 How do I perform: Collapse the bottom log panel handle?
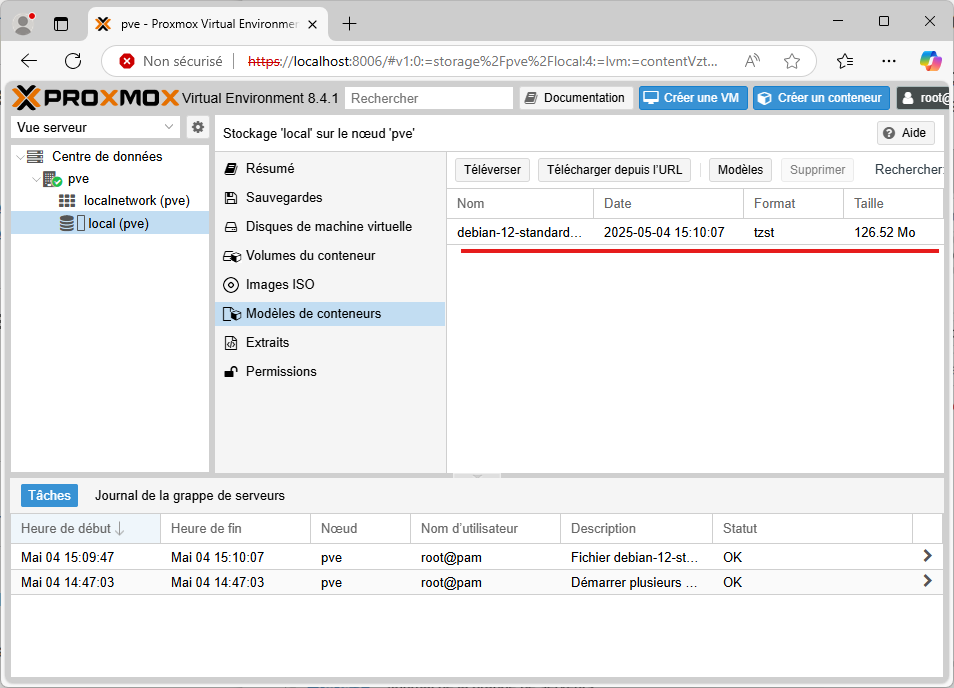tap(477, 475)
